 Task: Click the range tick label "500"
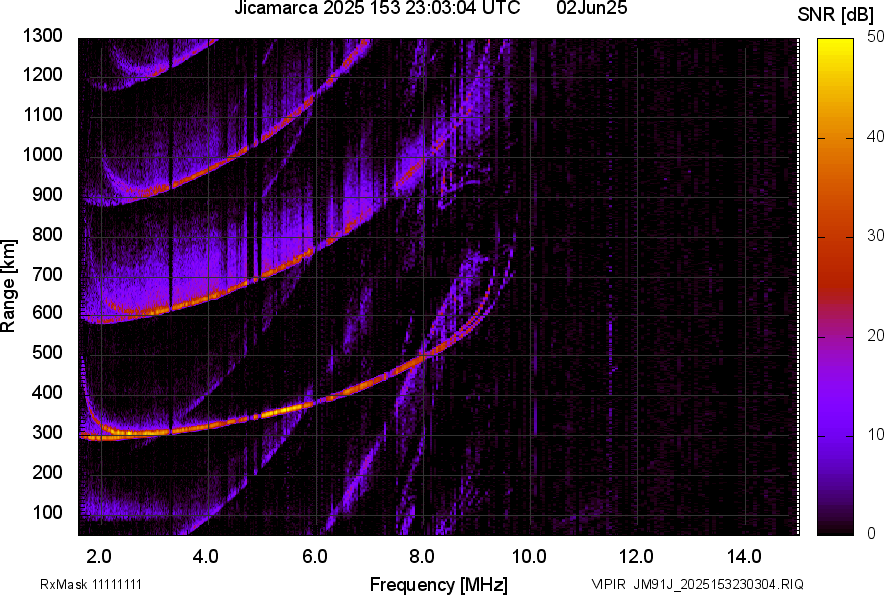click(x=47, y=352)
